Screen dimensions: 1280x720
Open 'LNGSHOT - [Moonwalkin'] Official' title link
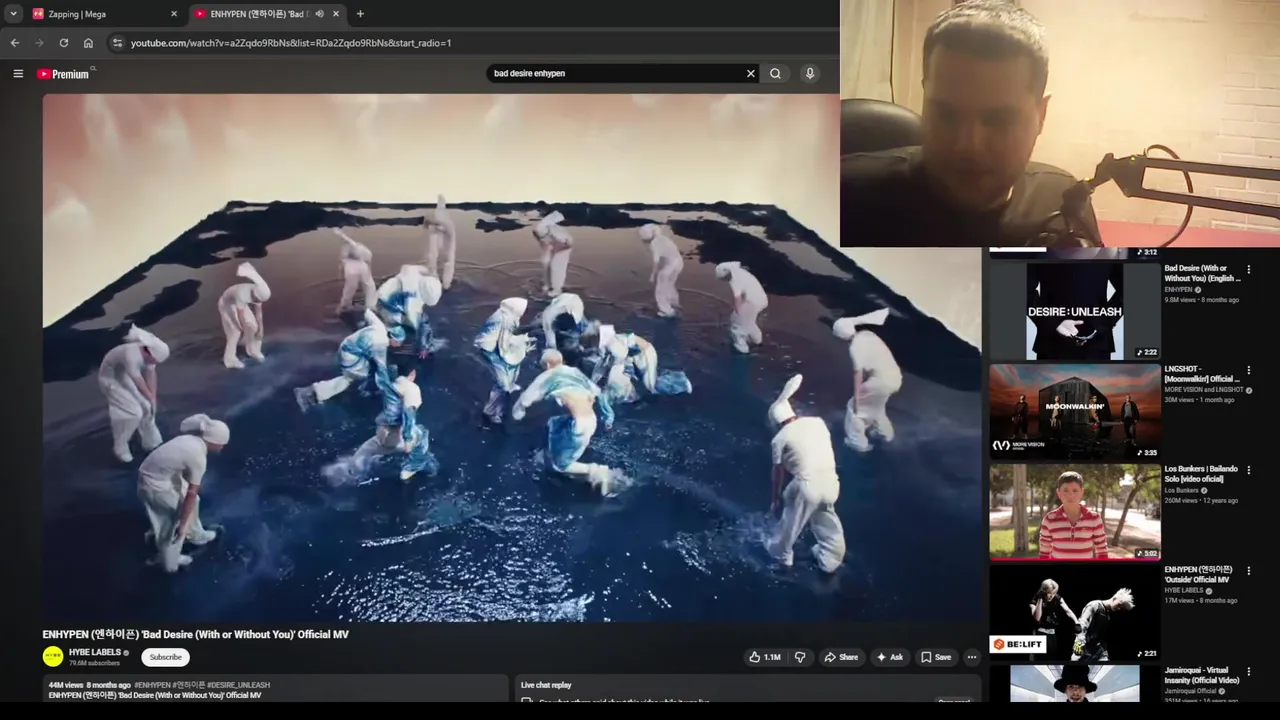pyautogui.click(x=1201, y=374)
